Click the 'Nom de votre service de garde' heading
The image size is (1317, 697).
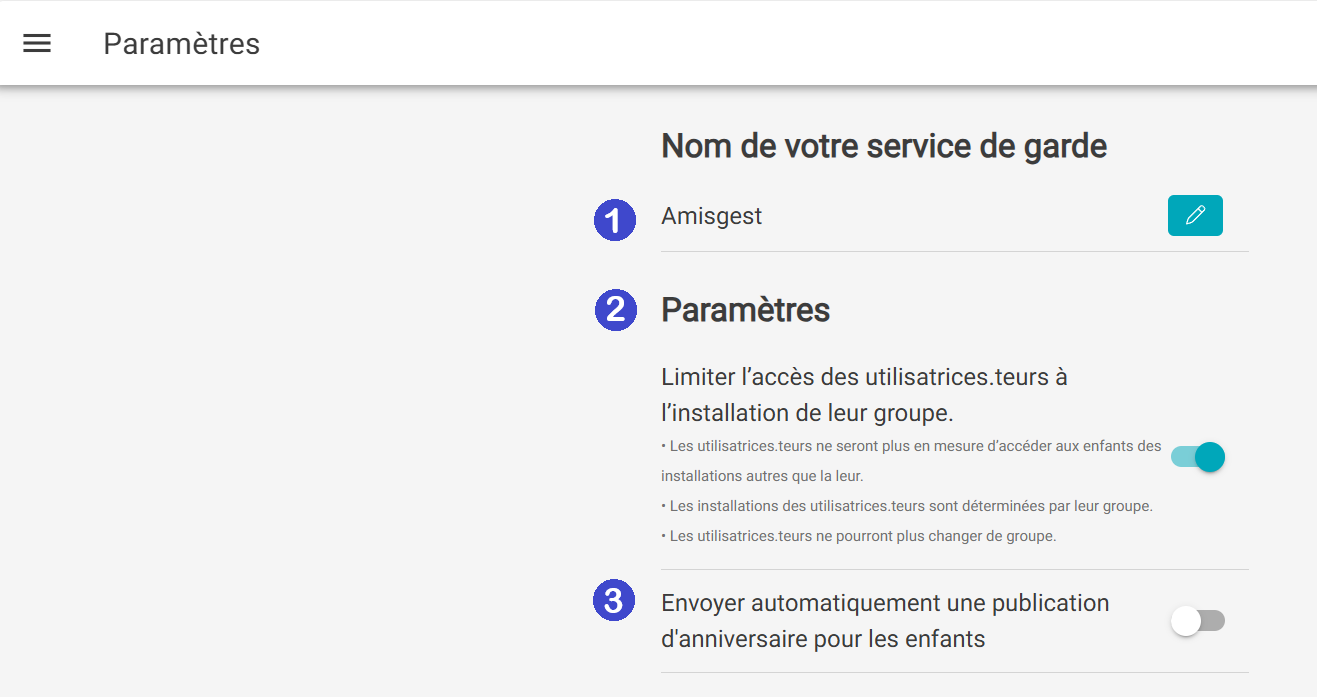884,146
